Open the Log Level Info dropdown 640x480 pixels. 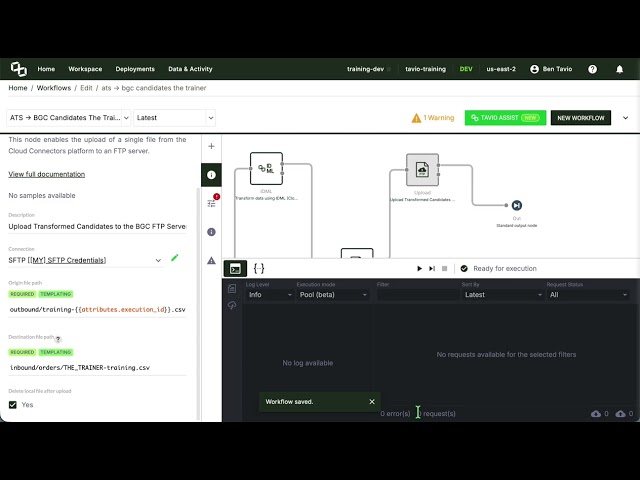coord(269,295)
